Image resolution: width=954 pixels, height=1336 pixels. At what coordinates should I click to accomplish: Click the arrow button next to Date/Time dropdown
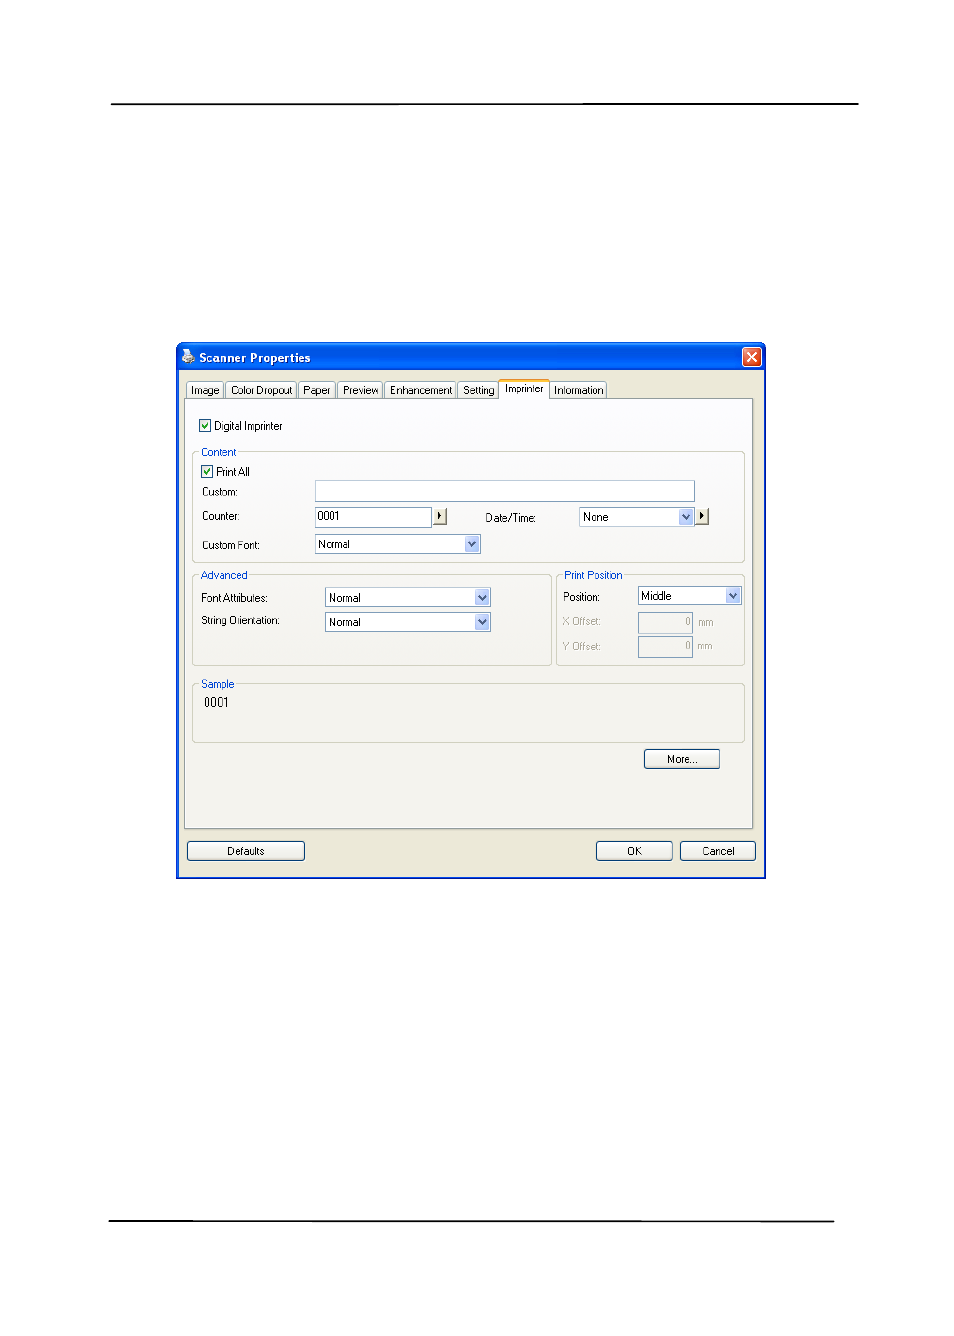coord(702,516)
